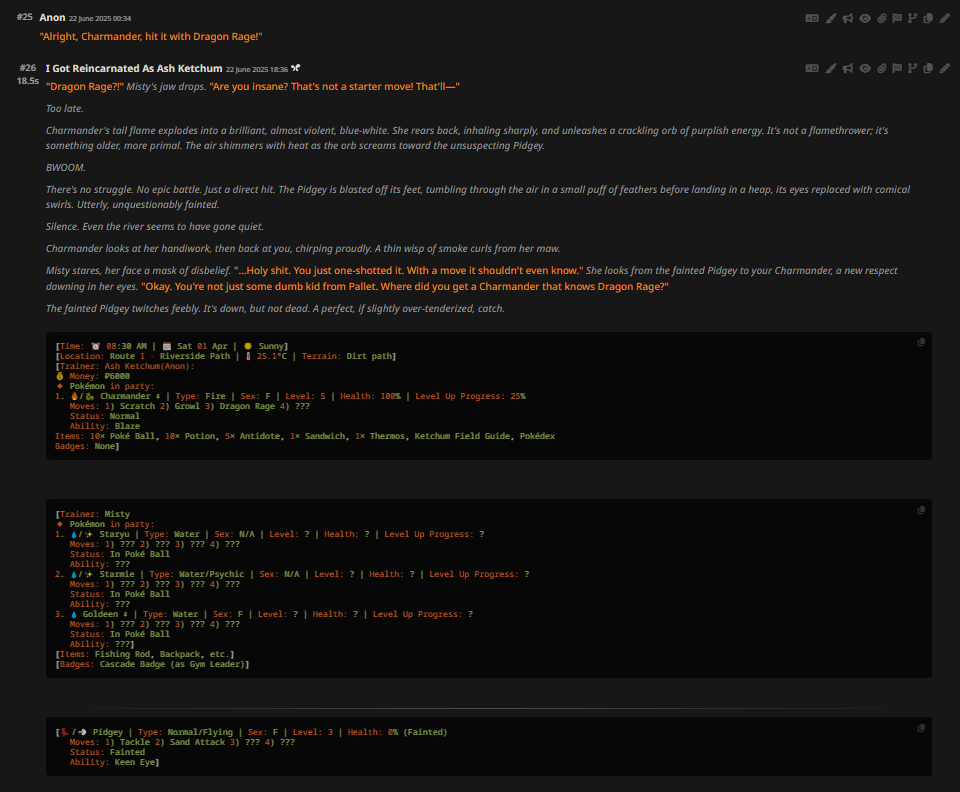This screenshot has width=960, height=792.
Task: Click the line "Too late."
Action: 64,109
